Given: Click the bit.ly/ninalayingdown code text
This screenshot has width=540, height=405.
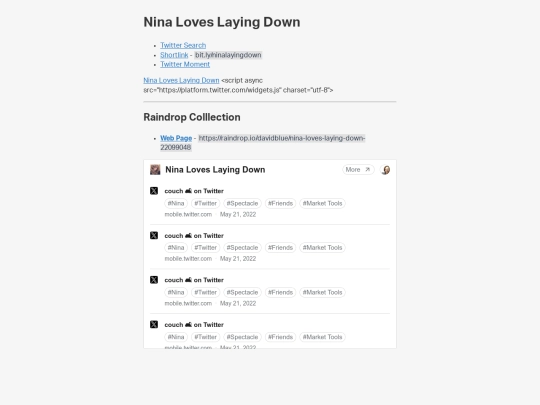Looking at the screenshot, I should tap(228, 55).
